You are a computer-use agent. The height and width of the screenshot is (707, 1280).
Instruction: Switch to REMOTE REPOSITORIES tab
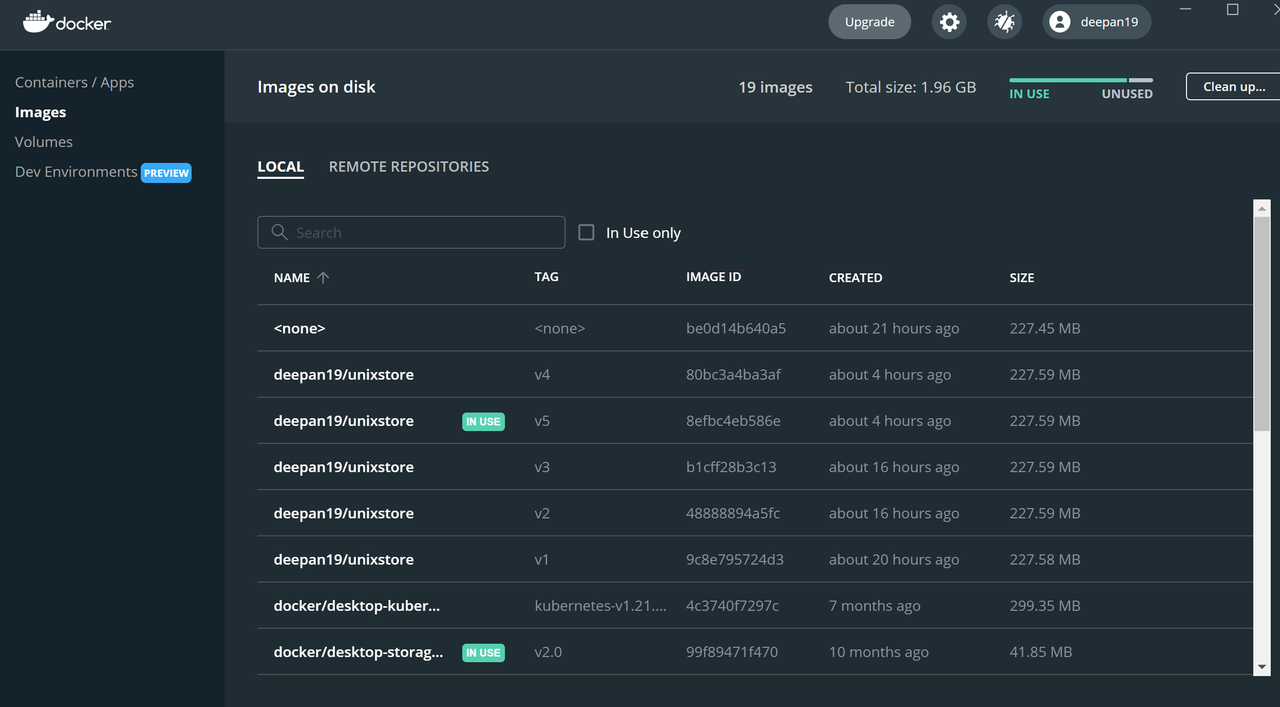click(409, 167)
